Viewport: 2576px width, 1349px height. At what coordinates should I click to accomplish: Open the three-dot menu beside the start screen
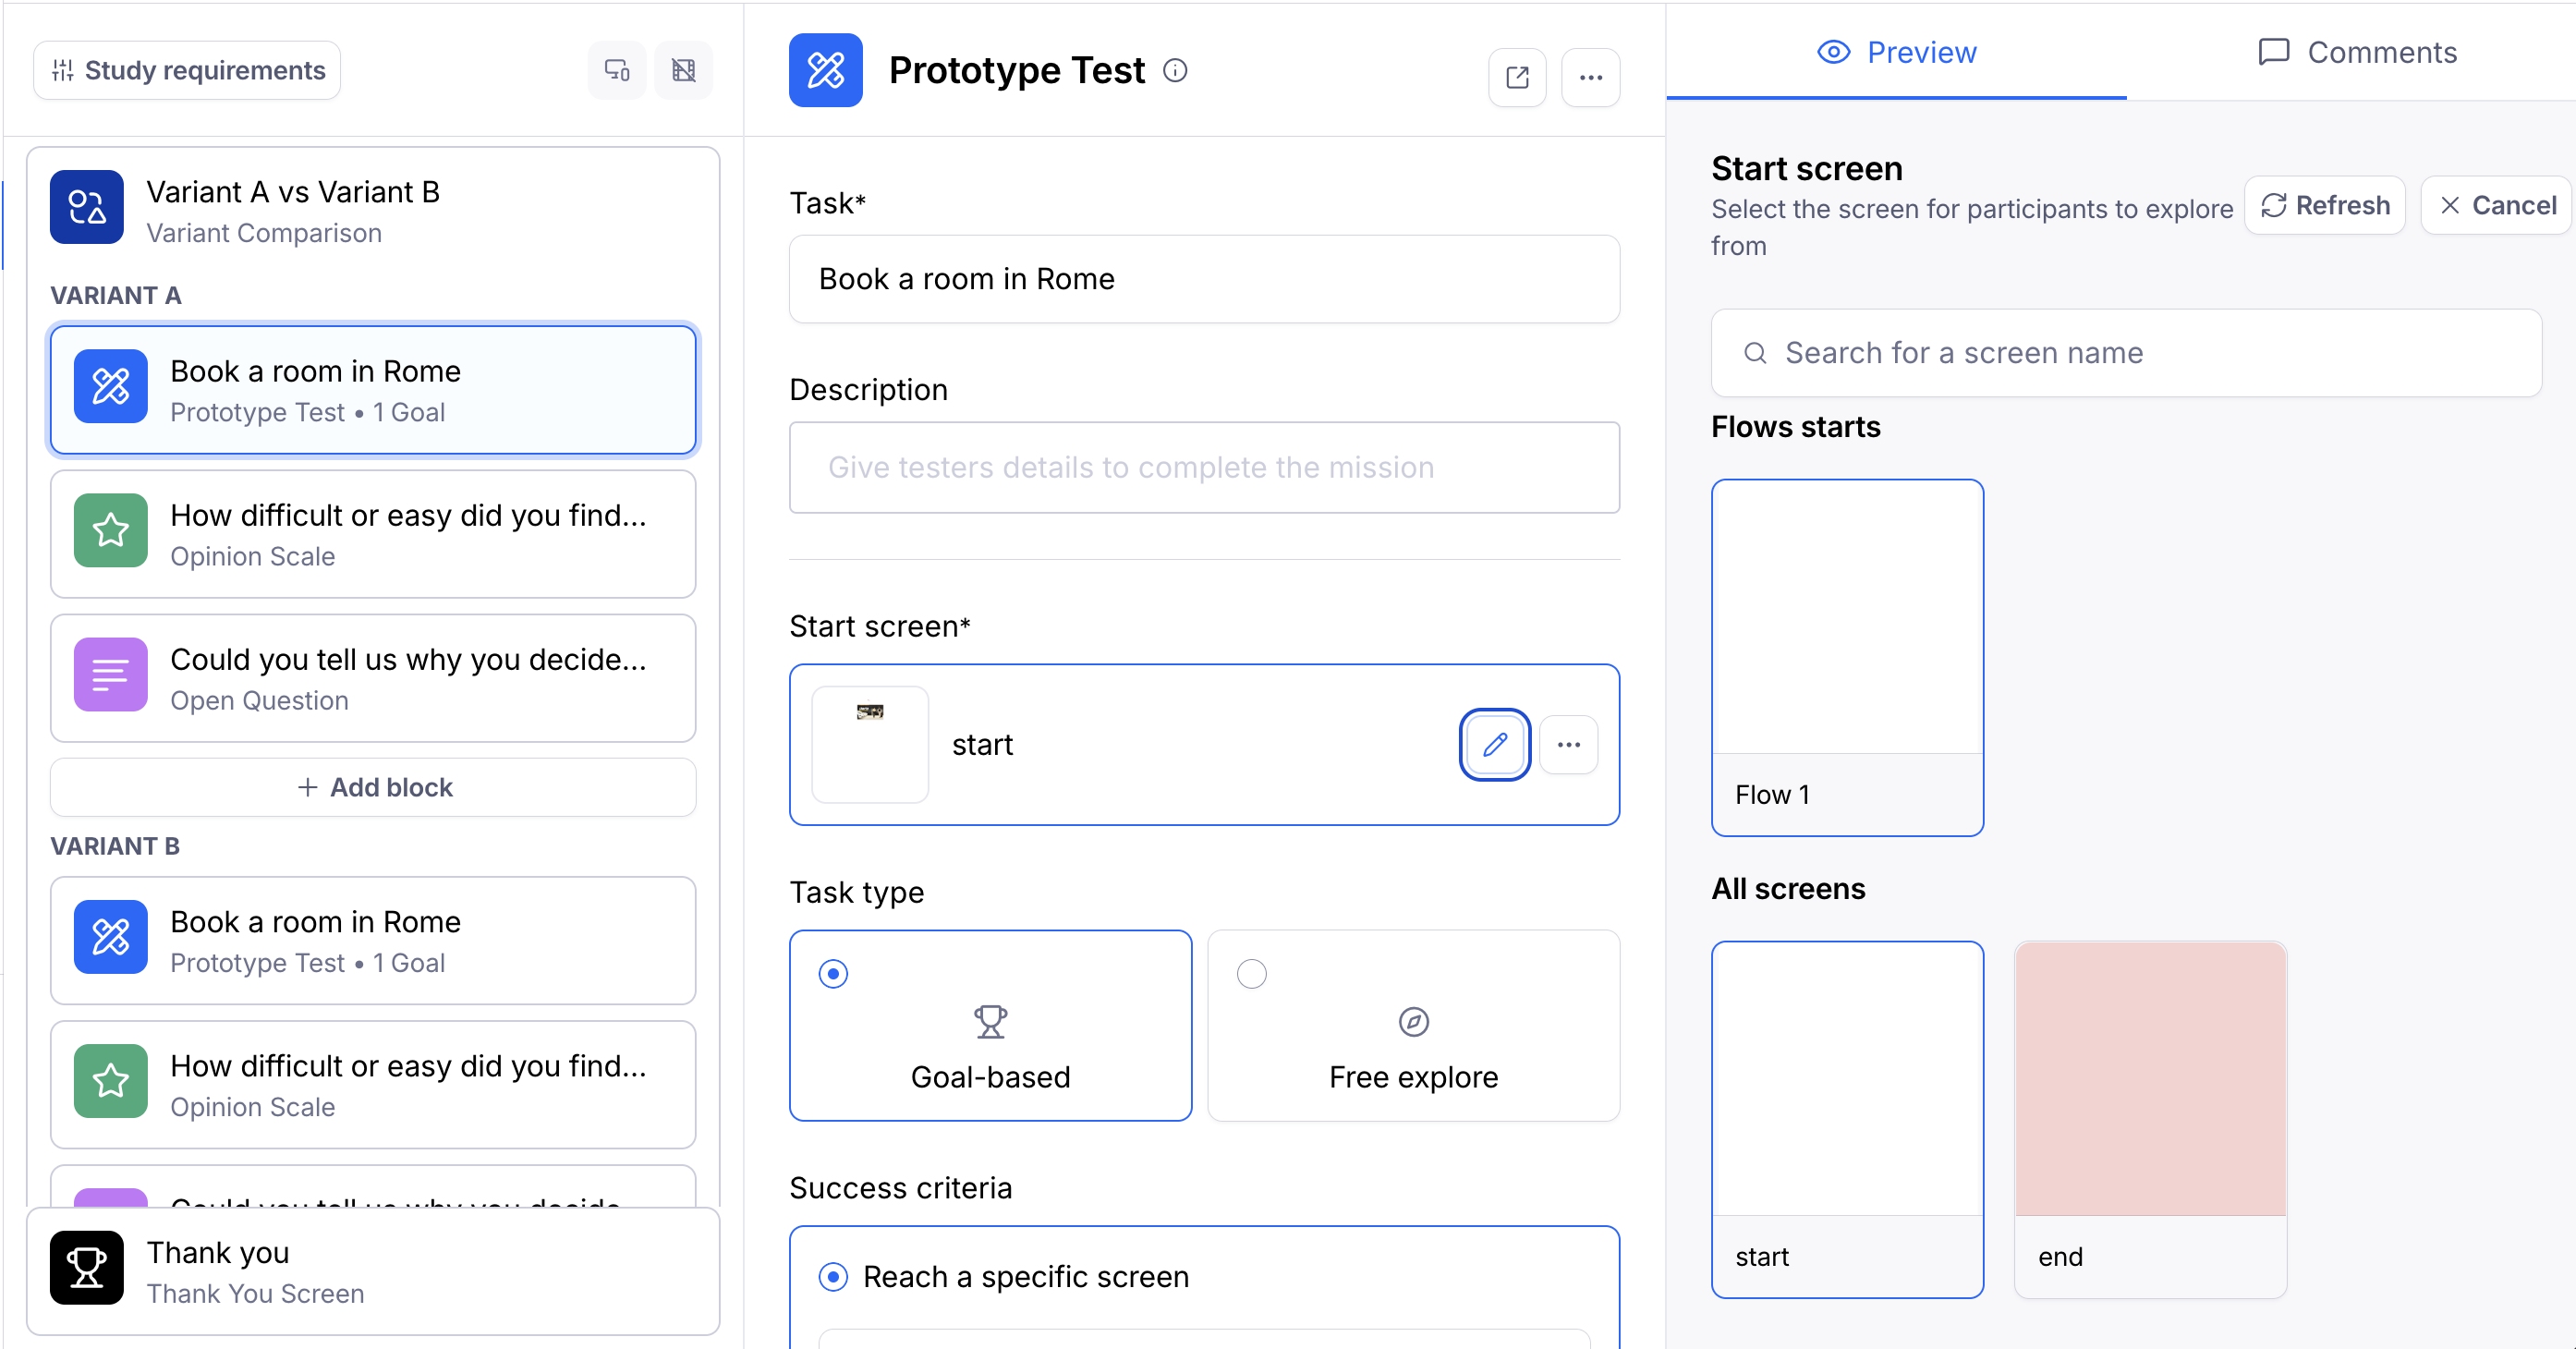[1568, 744]
